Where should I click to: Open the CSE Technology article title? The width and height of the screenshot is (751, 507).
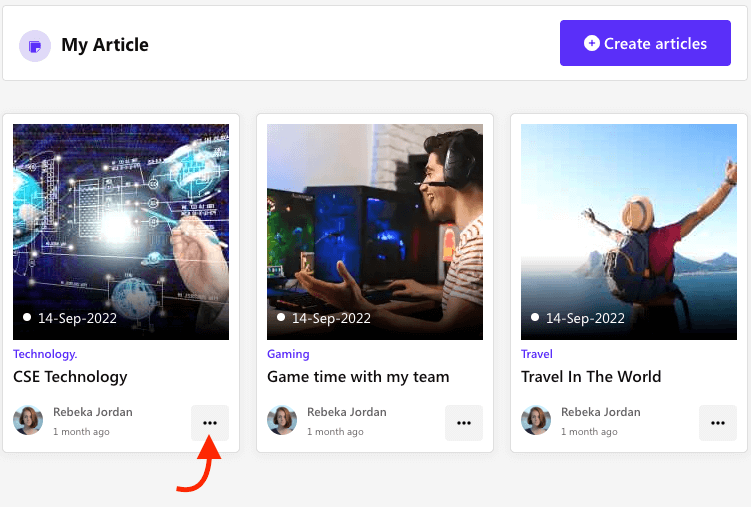click(70, 377)
